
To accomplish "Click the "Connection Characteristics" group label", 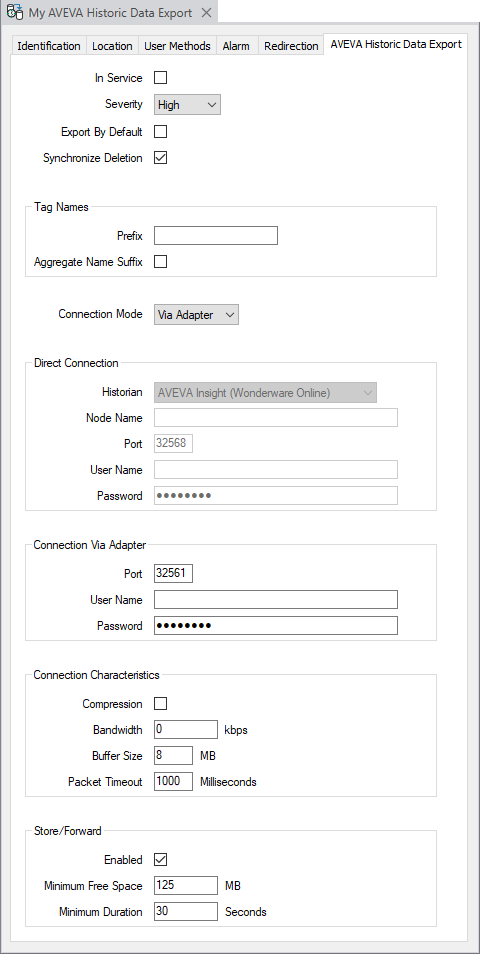I will [97, 675].
